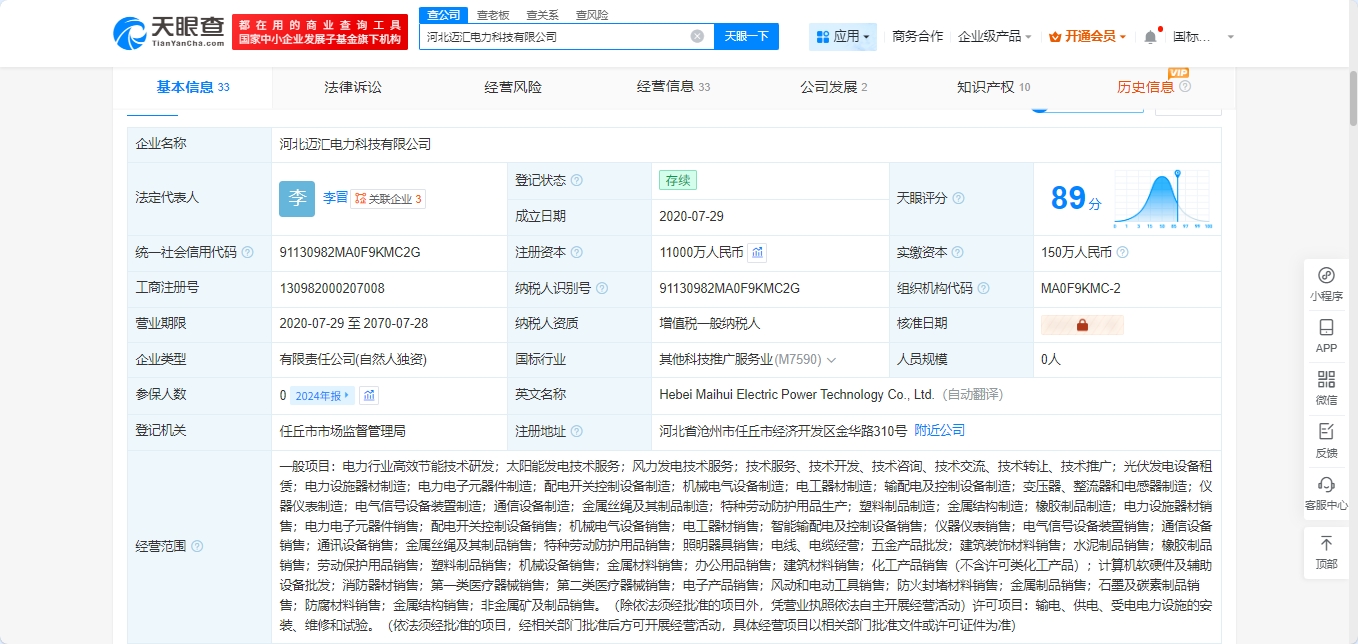Clear the search box with the X icon

697,36
